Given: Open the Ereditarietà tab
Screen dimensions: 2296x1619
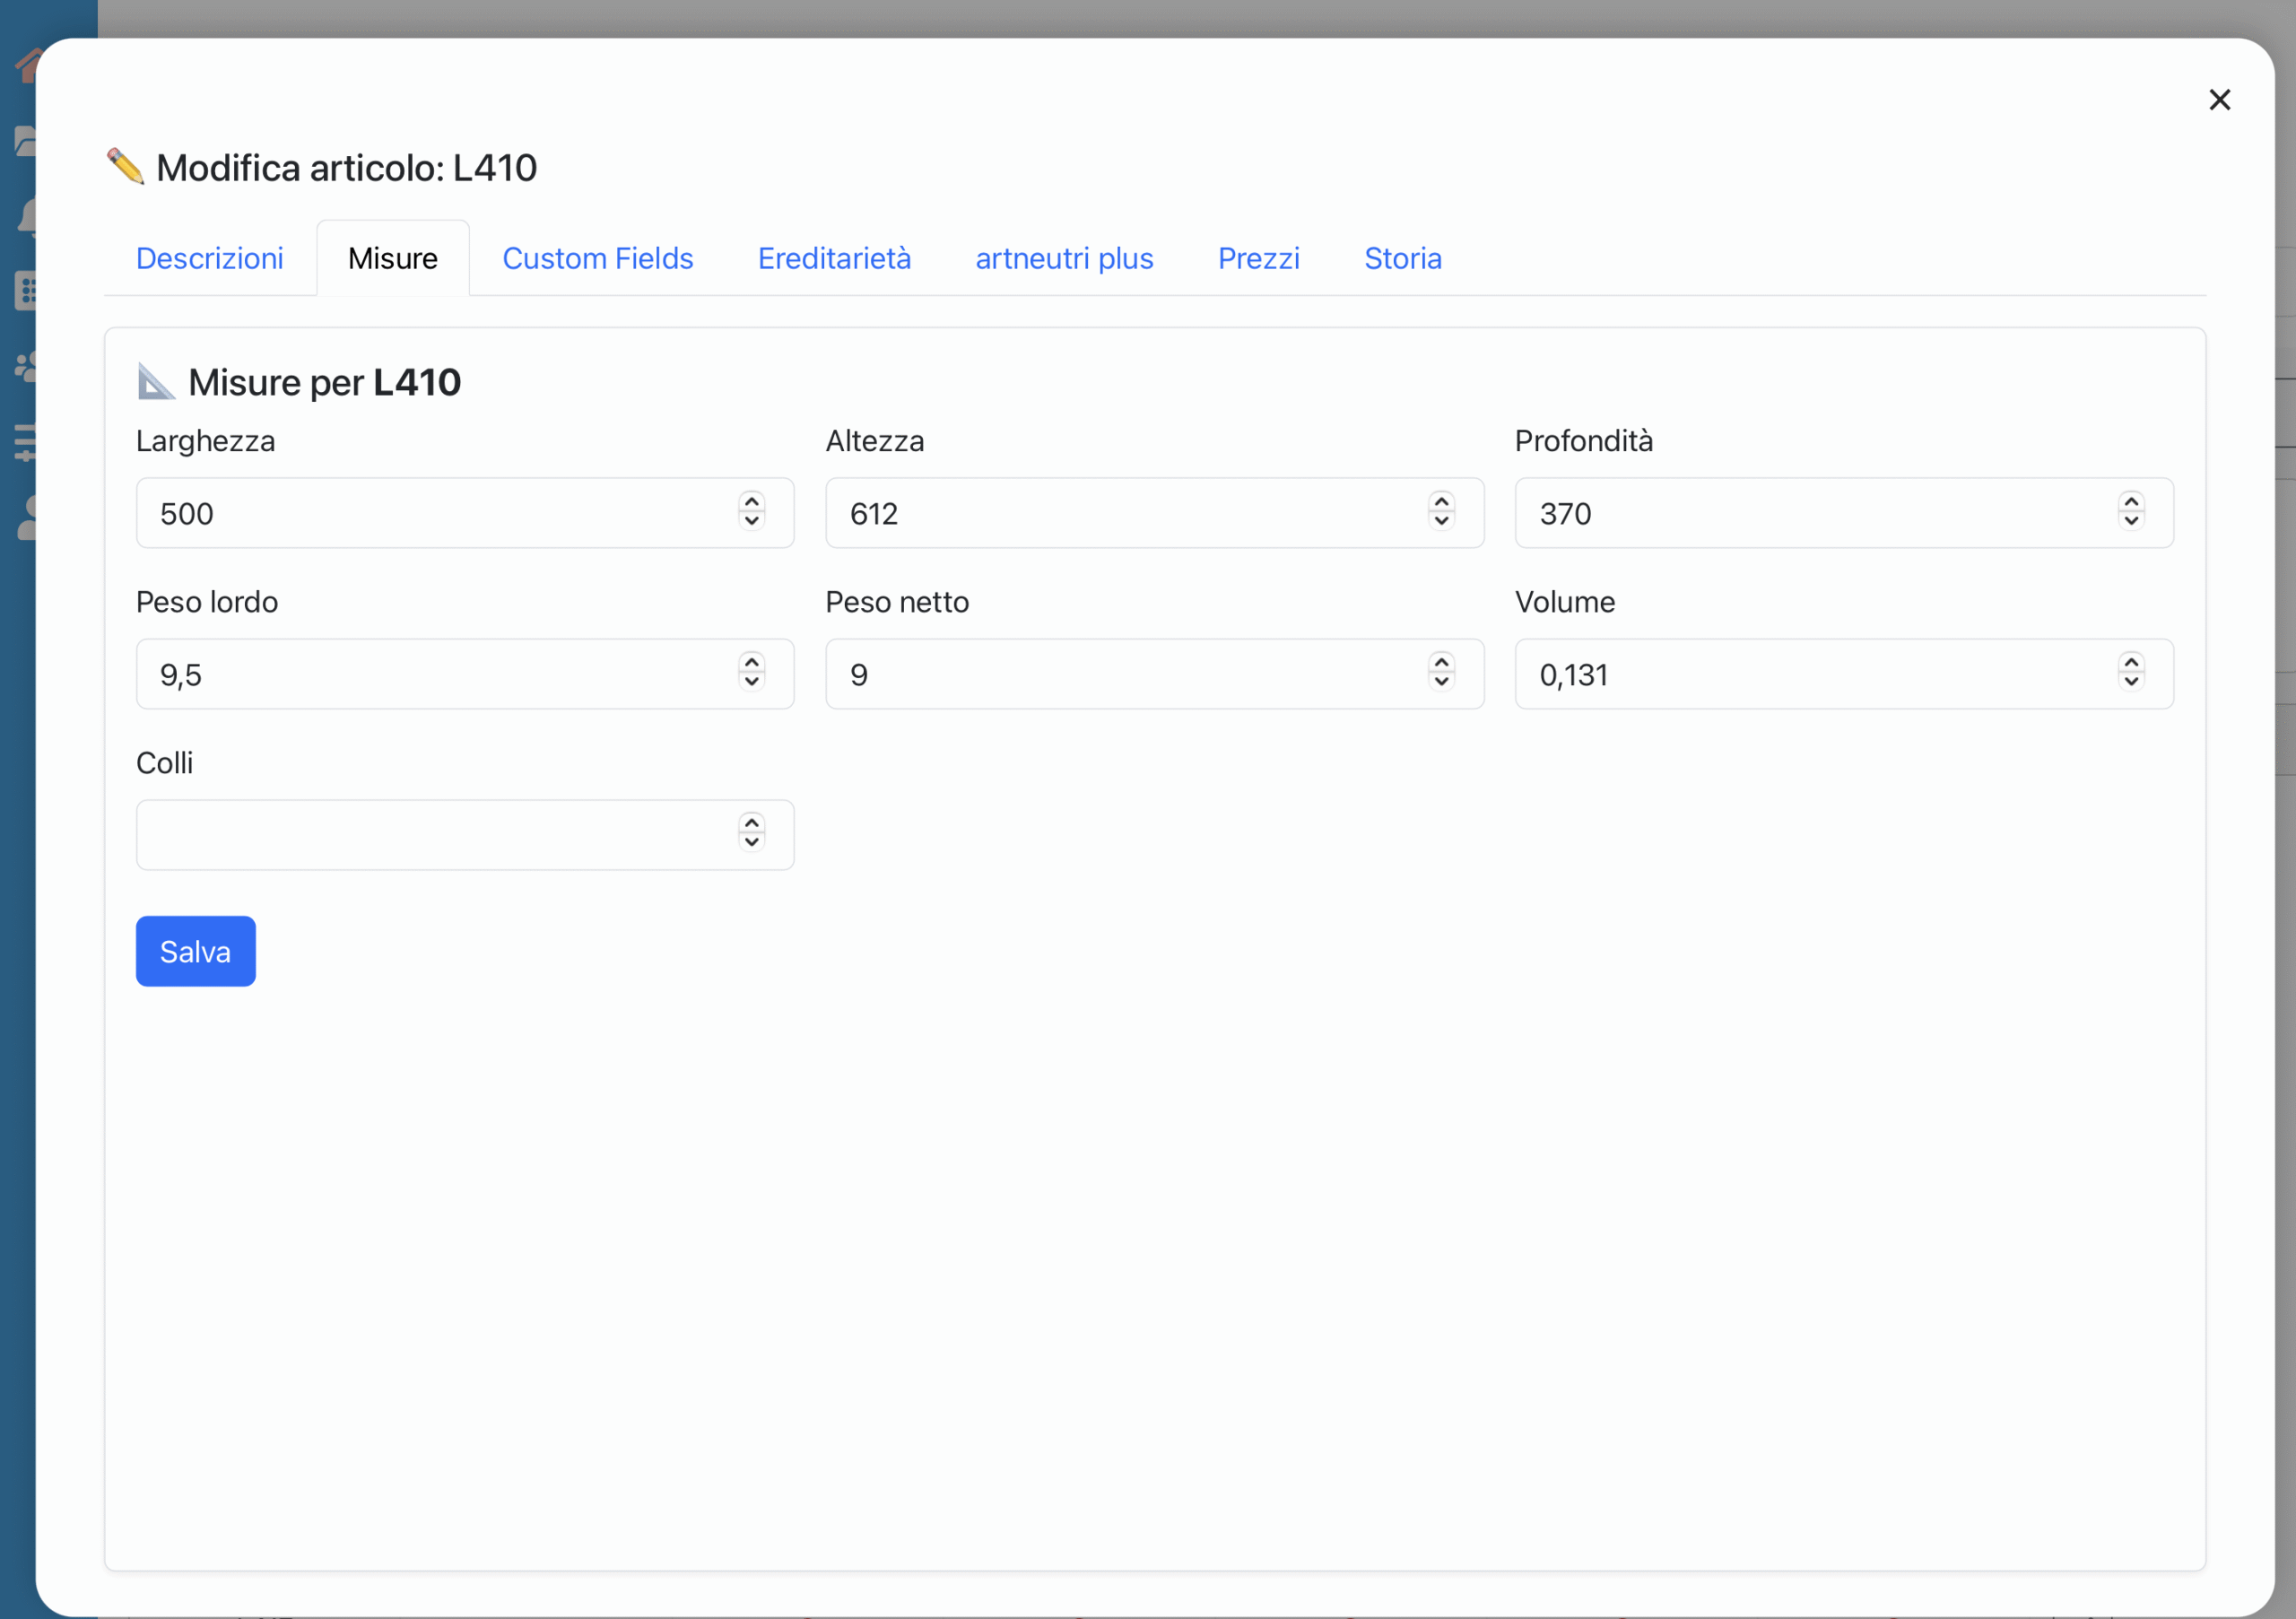Looking at the screenshot, I should pyautogui.click(x=834, y=258).
